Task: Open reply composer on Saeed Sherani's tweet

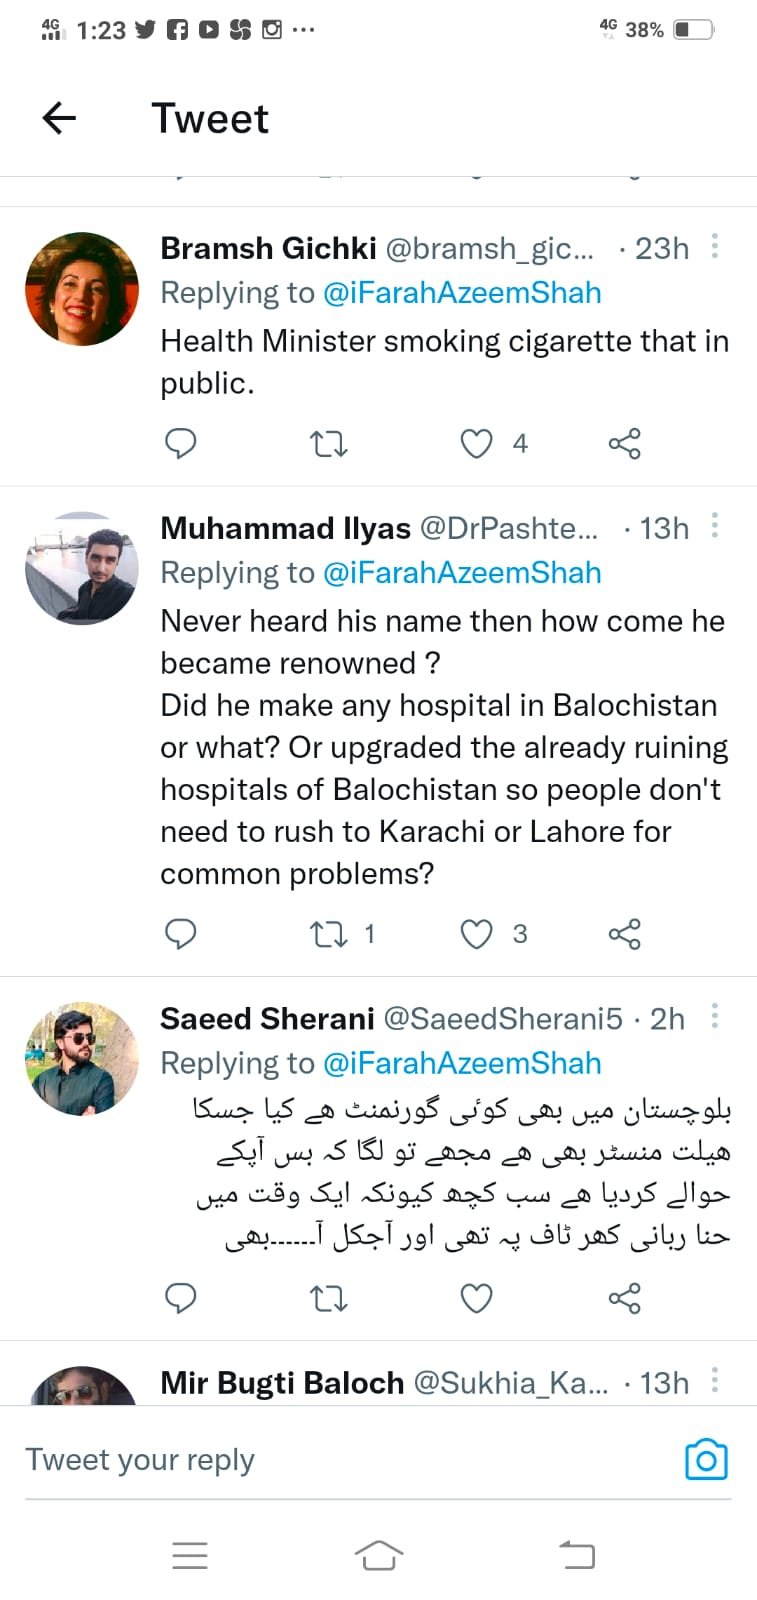Action: (x=181, y=1298)
